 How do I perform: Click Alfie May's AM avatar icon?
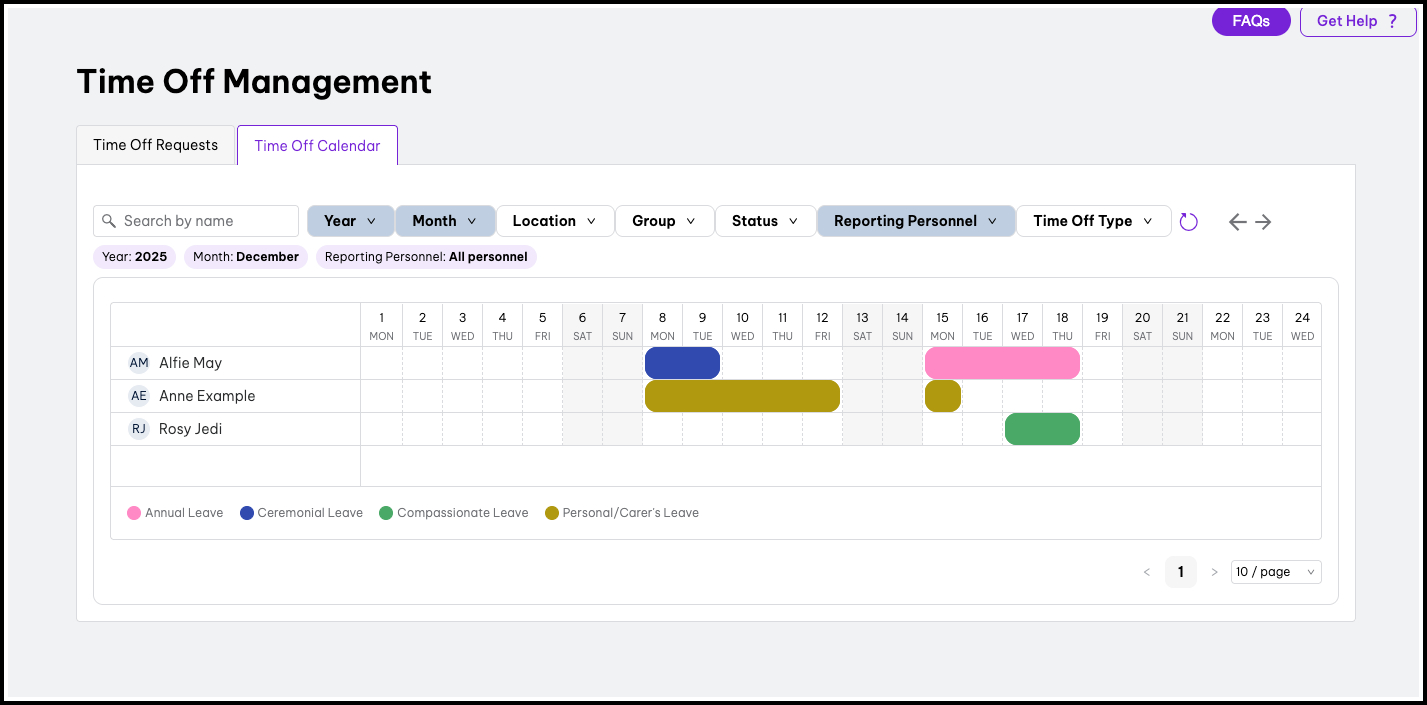point(139,363)
